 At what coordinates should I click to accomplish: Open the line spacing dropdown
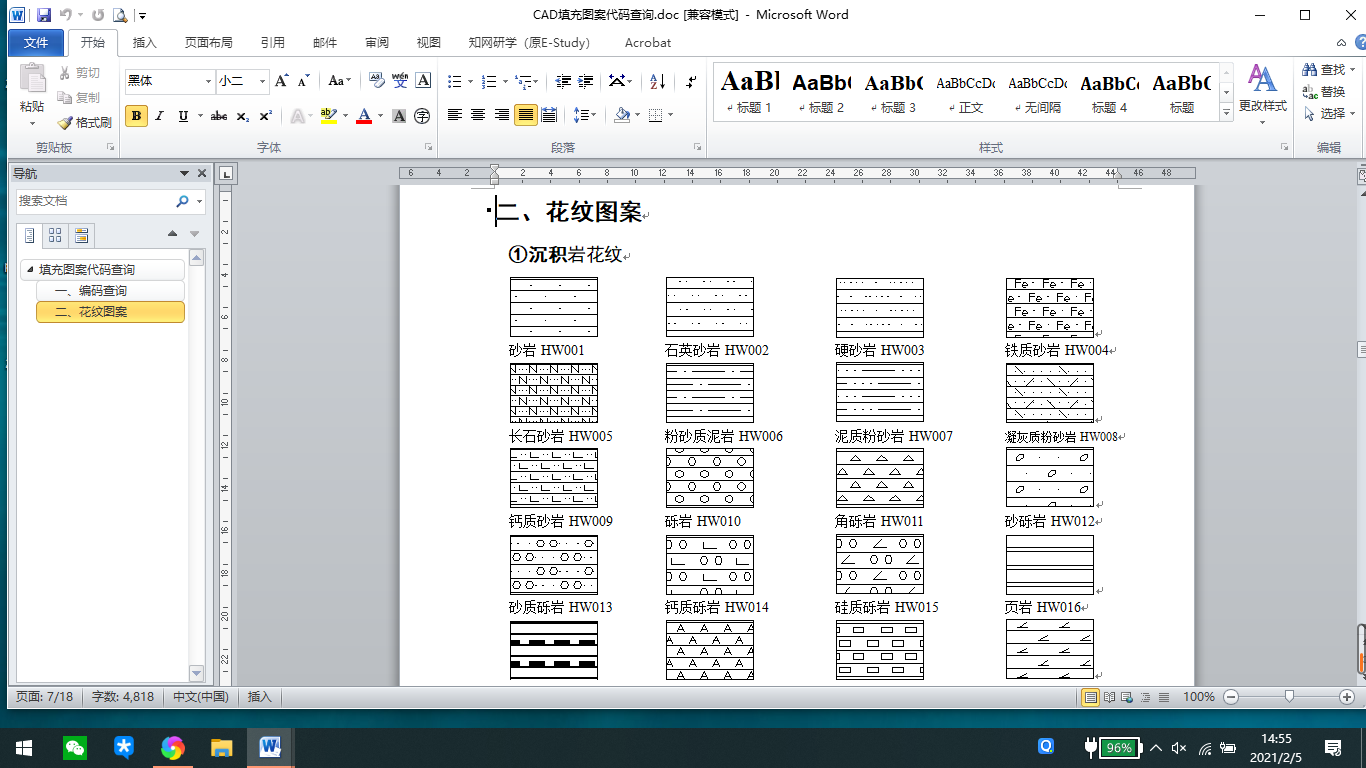point(586,116)
